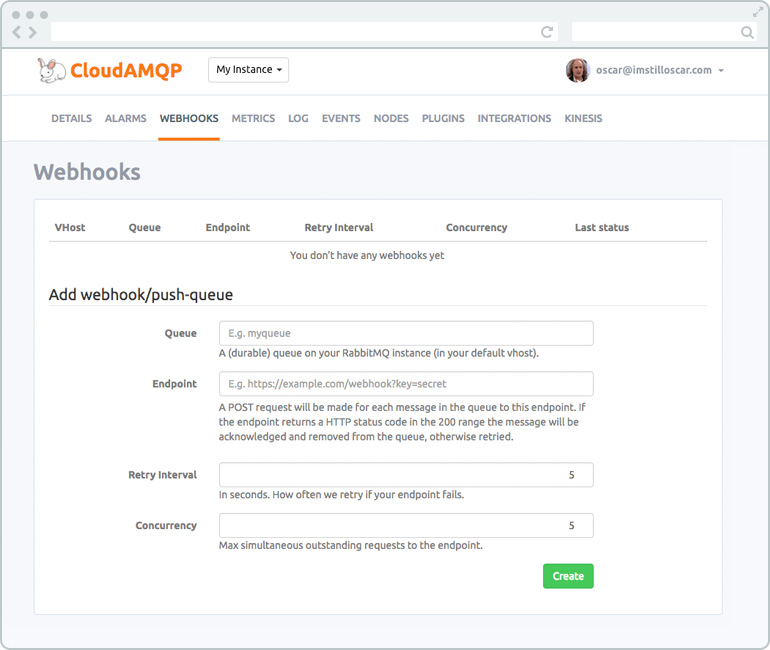Image resolution: width=770 pixels, height=650 pixels.
Task: Click the Webhooks page heading
Action: 87,172
